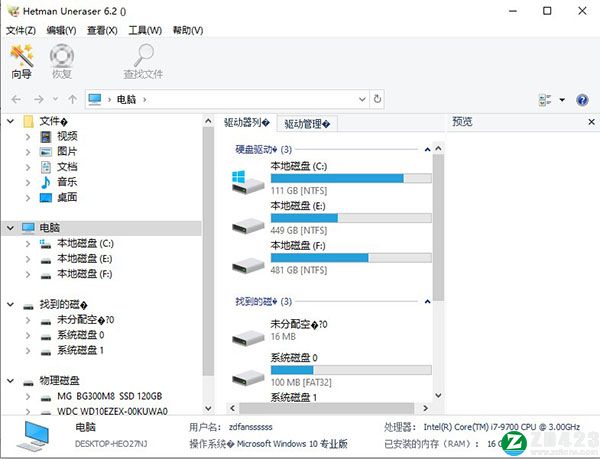
Task: Launch the wizard (向导) tool
Action: pos(21,61)
